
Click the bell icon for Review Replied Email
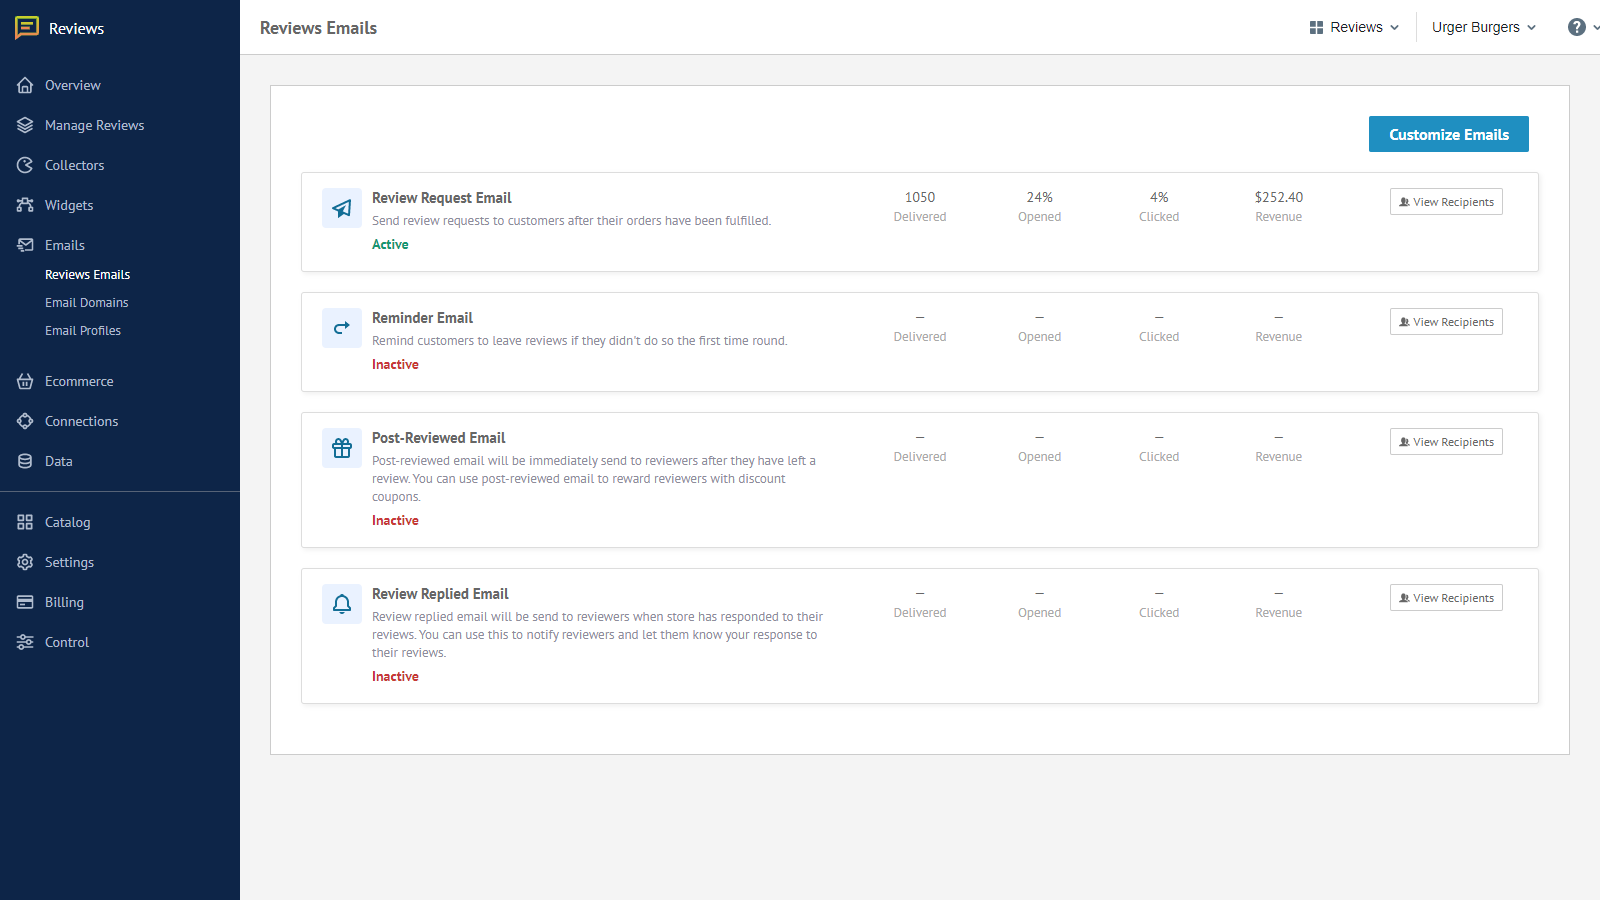click(342, 604)
